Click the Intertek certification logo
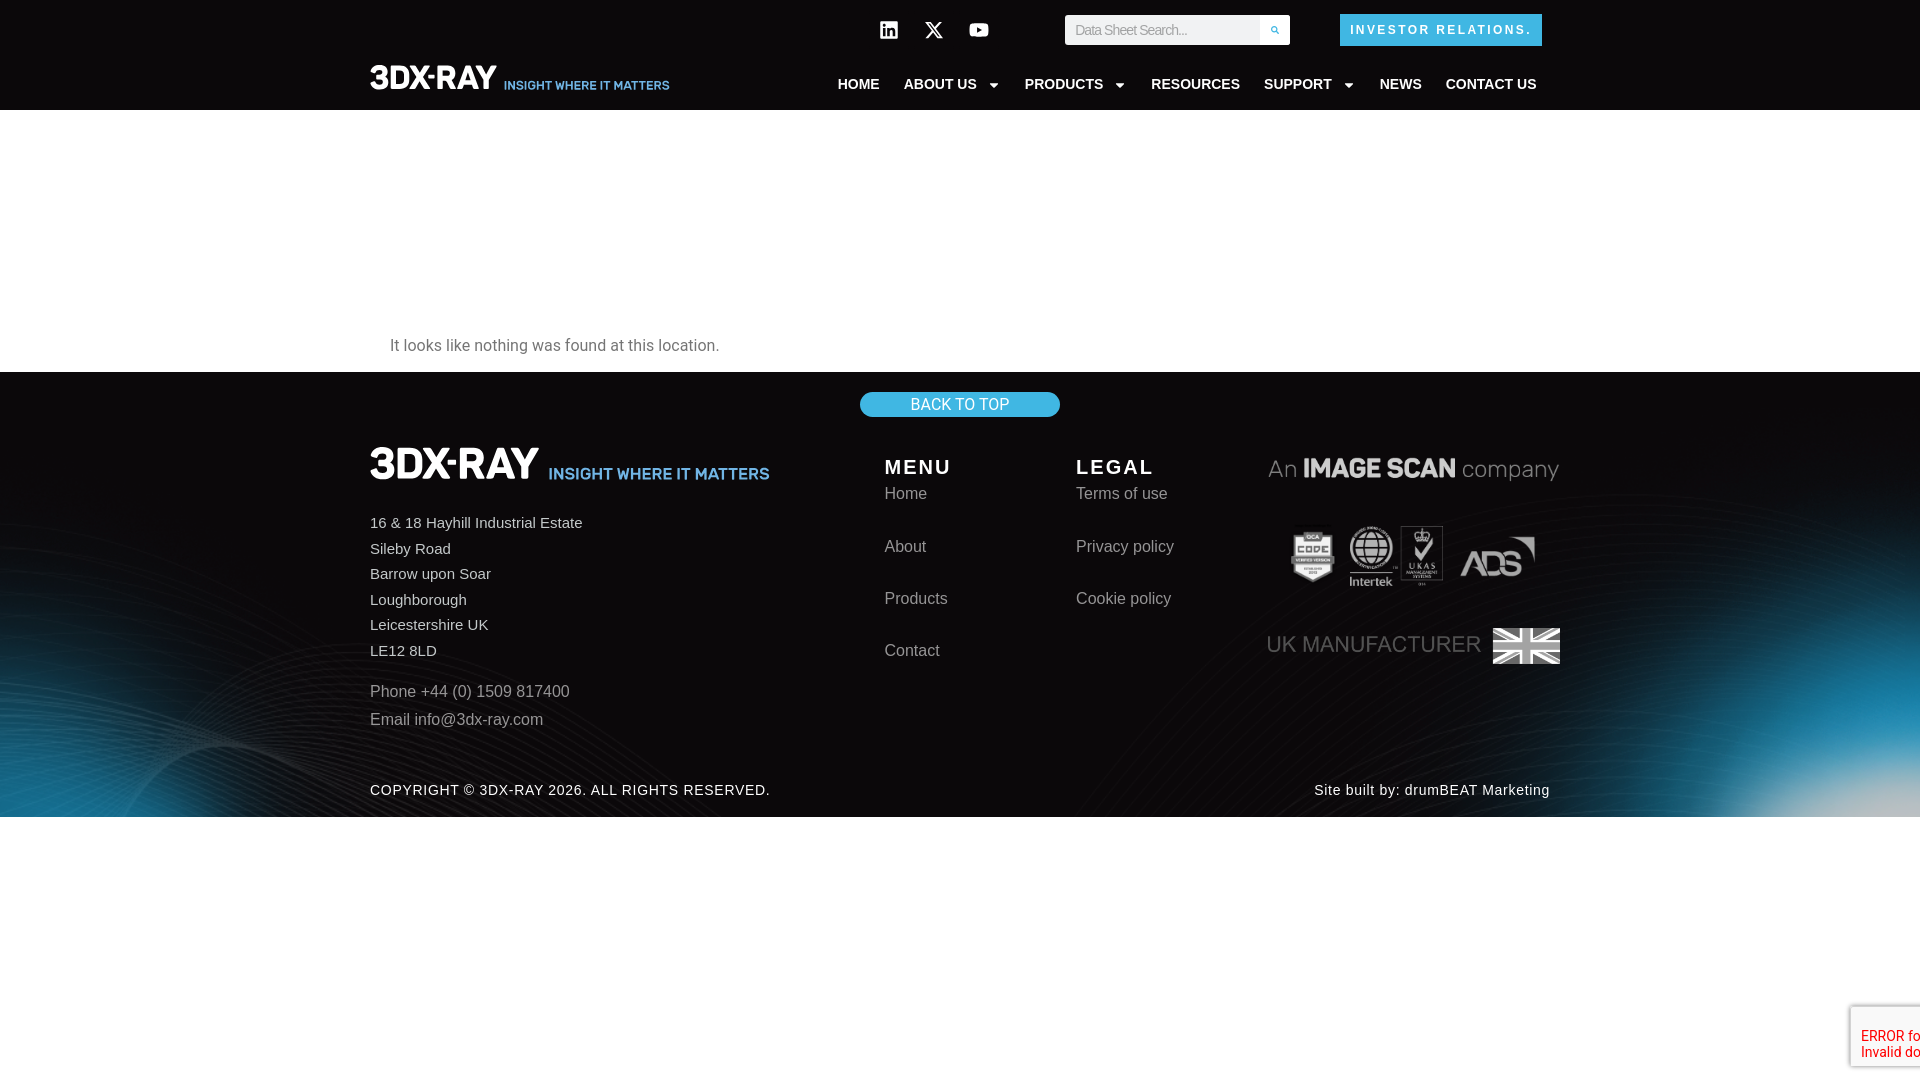The width and height of the screenshot is (1920, 1080). (1372, 556)
